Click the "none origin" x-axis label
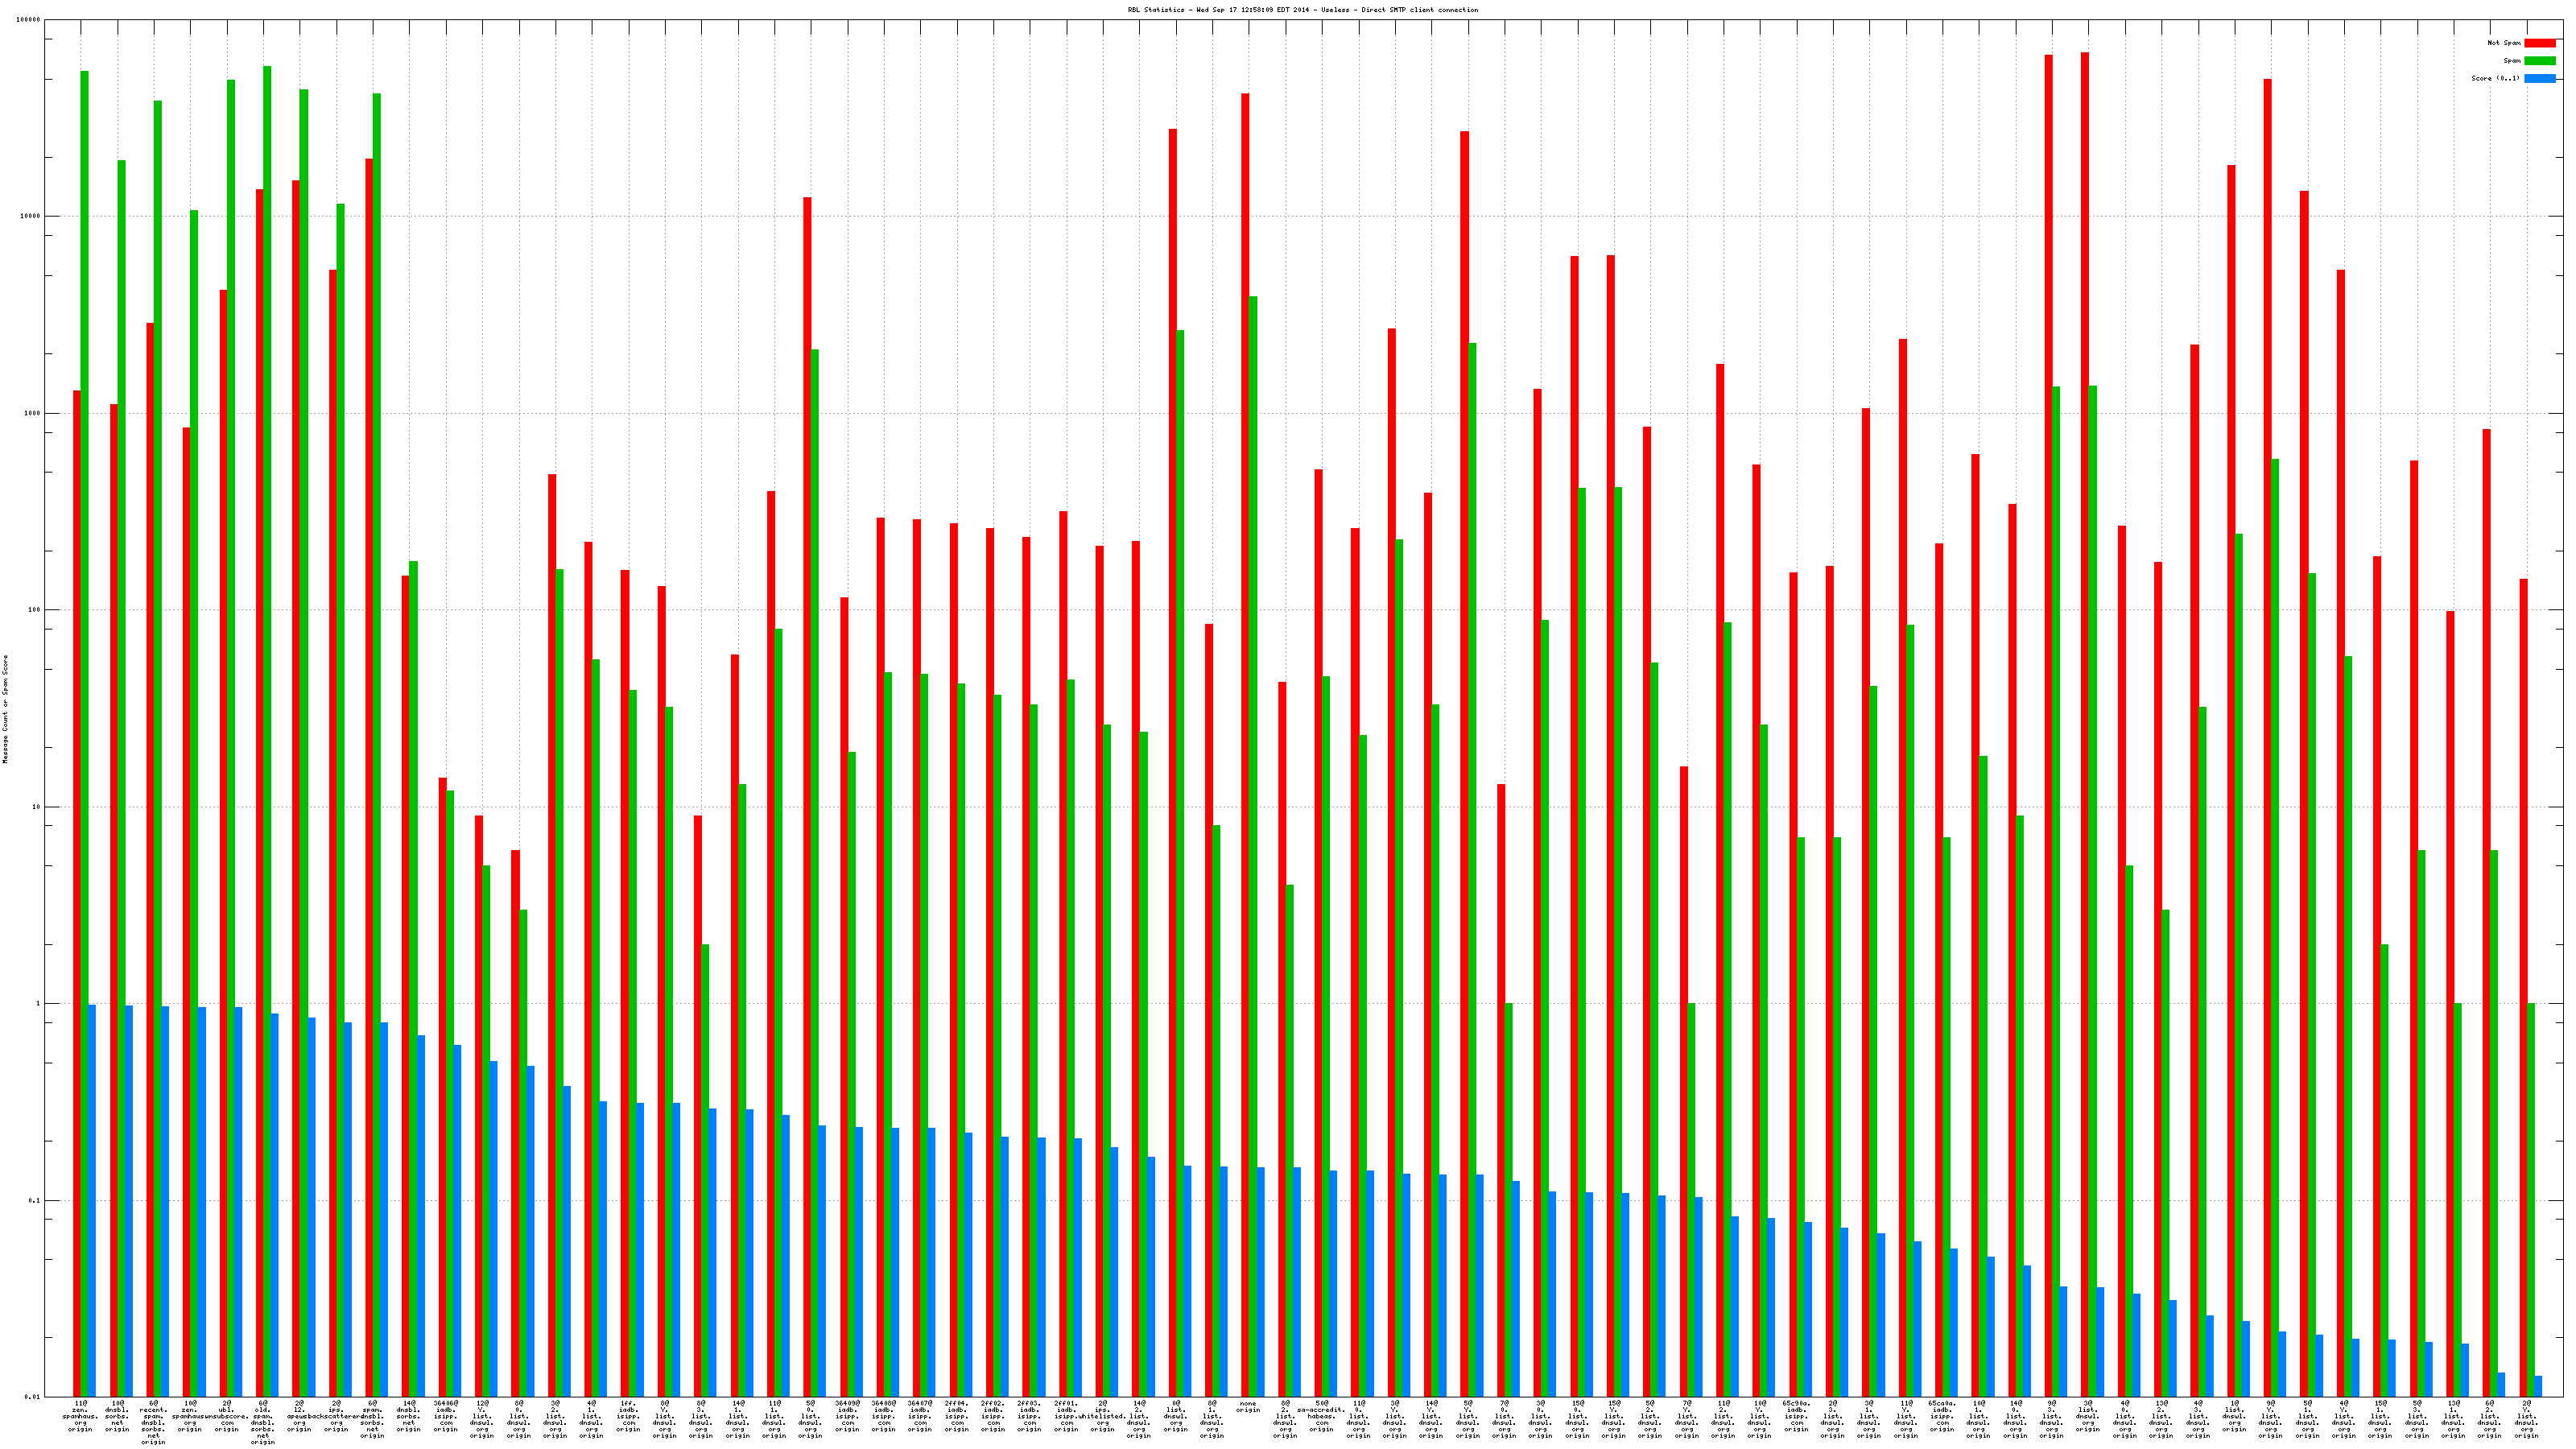2576x1449 pixels. tap(1248, 1407)
